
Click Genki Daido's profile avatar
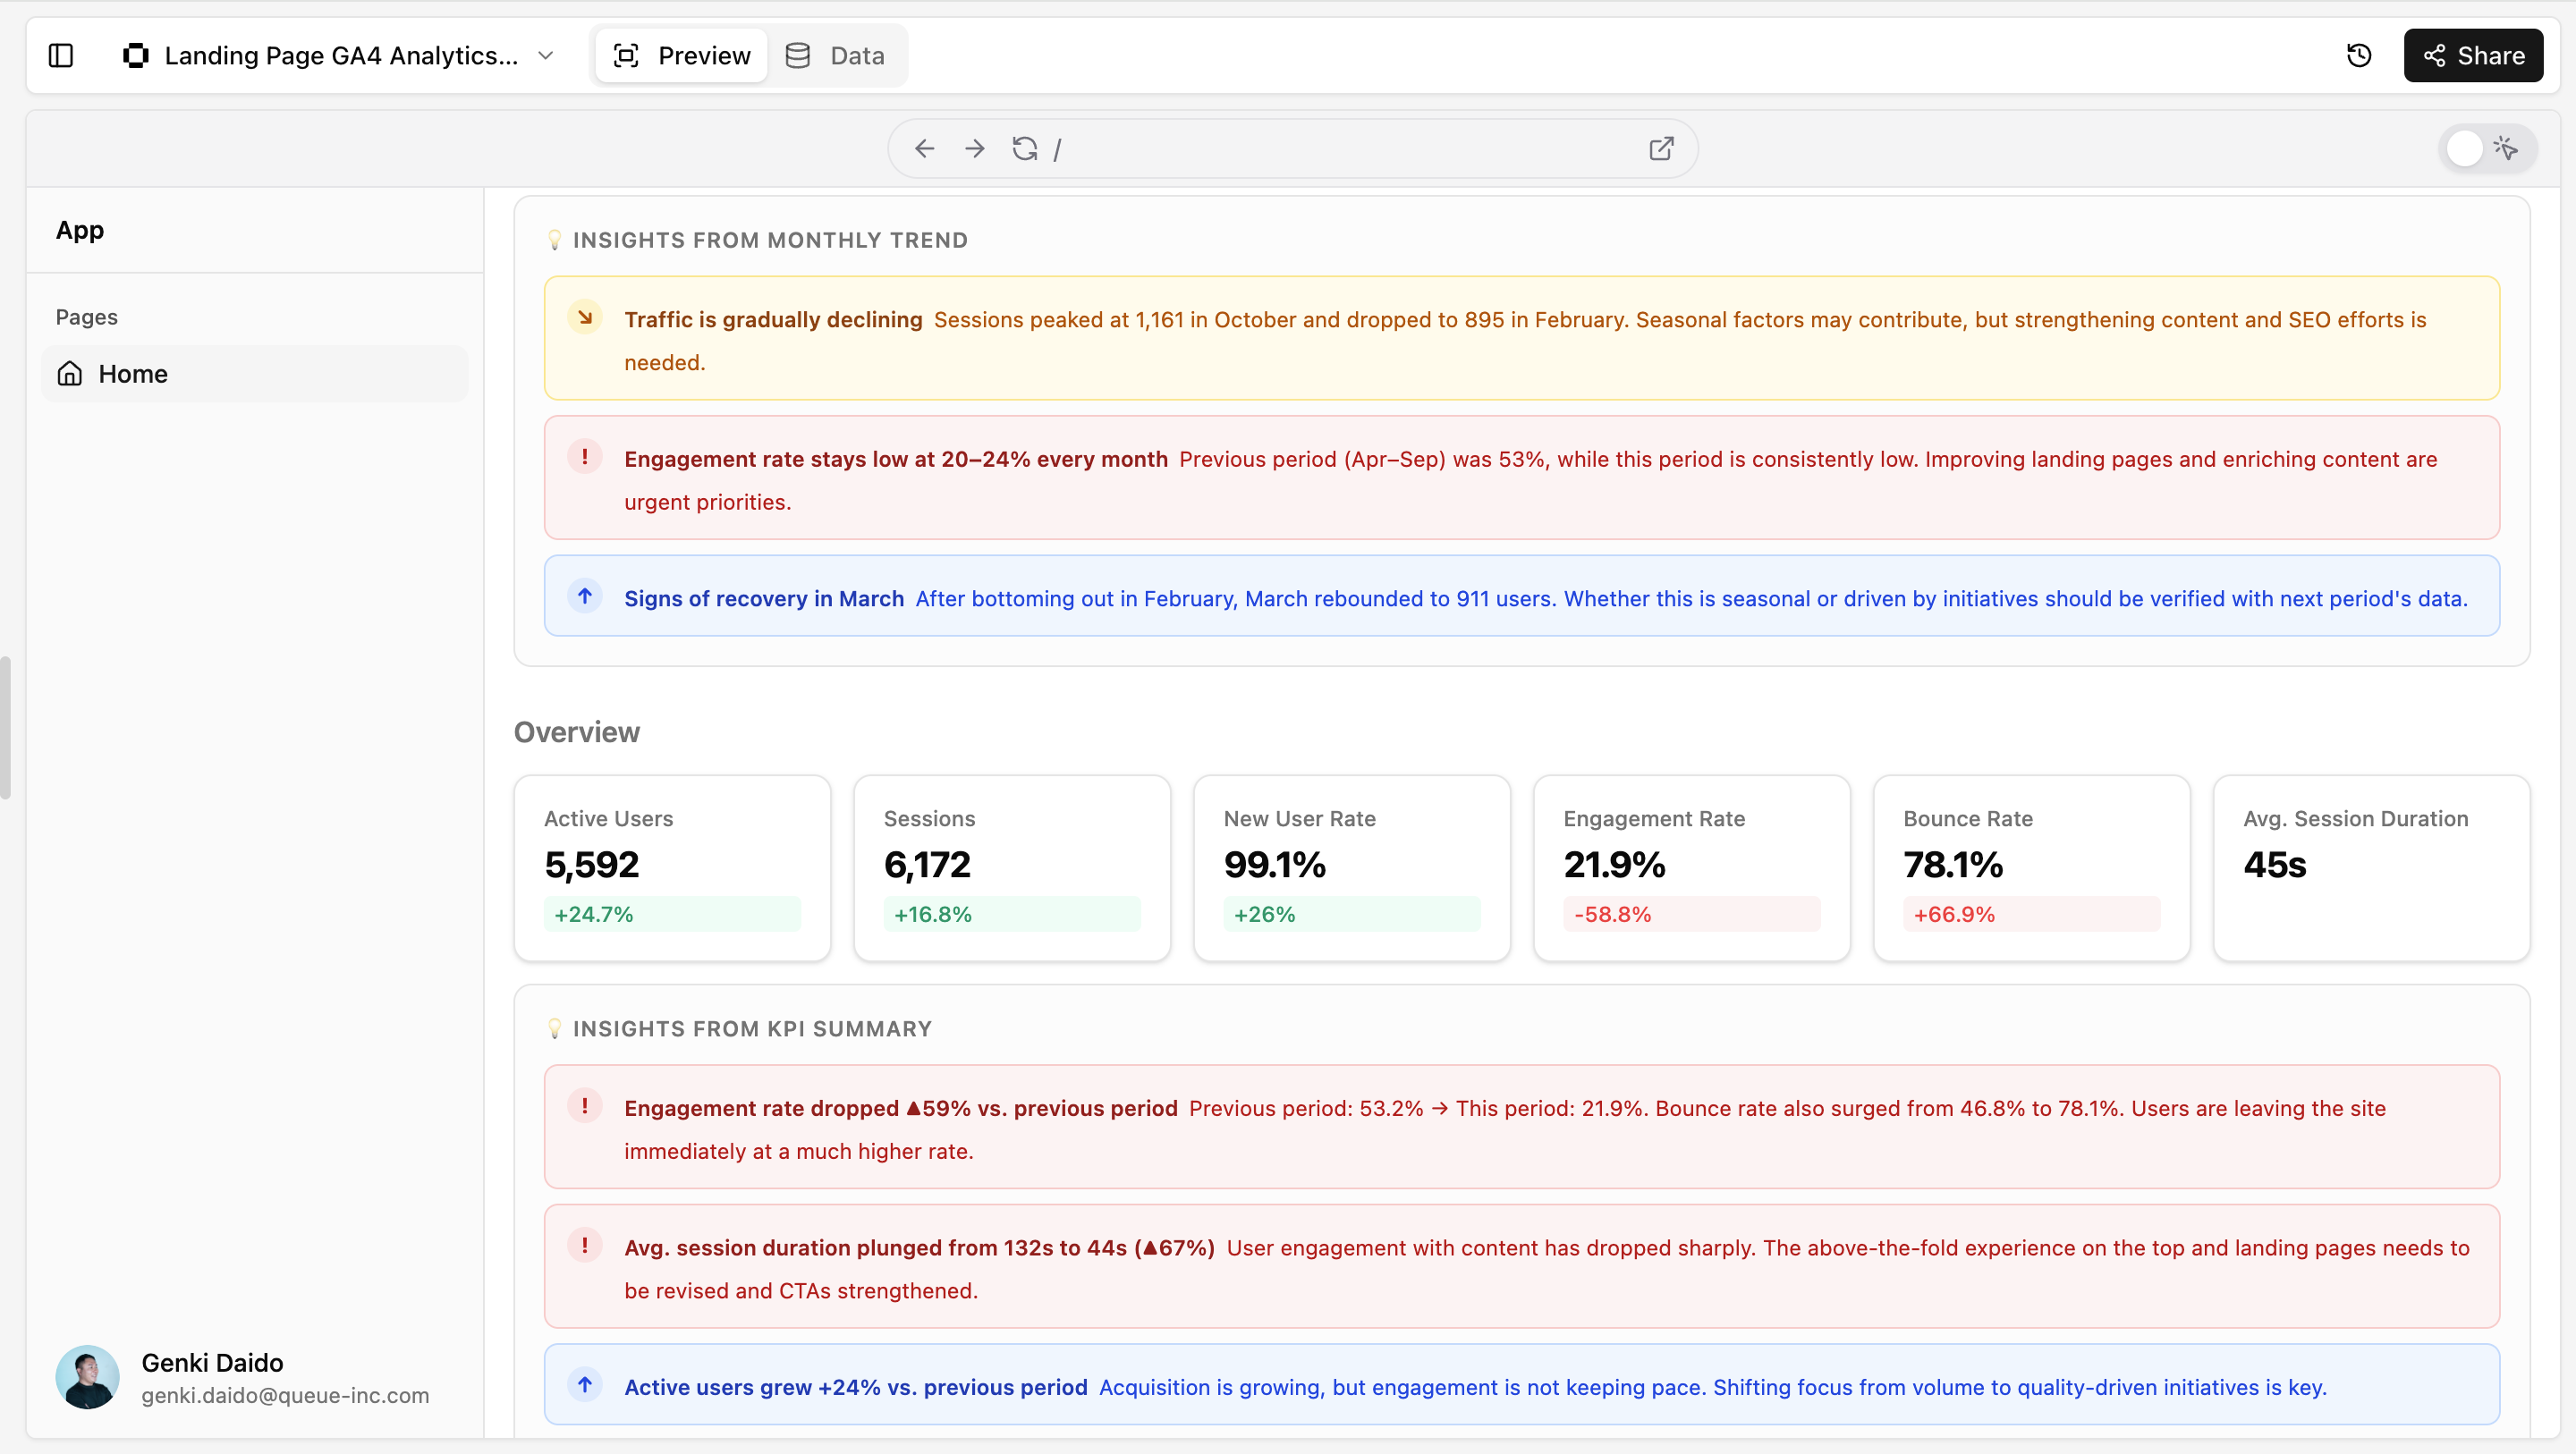click(87, 1377)
